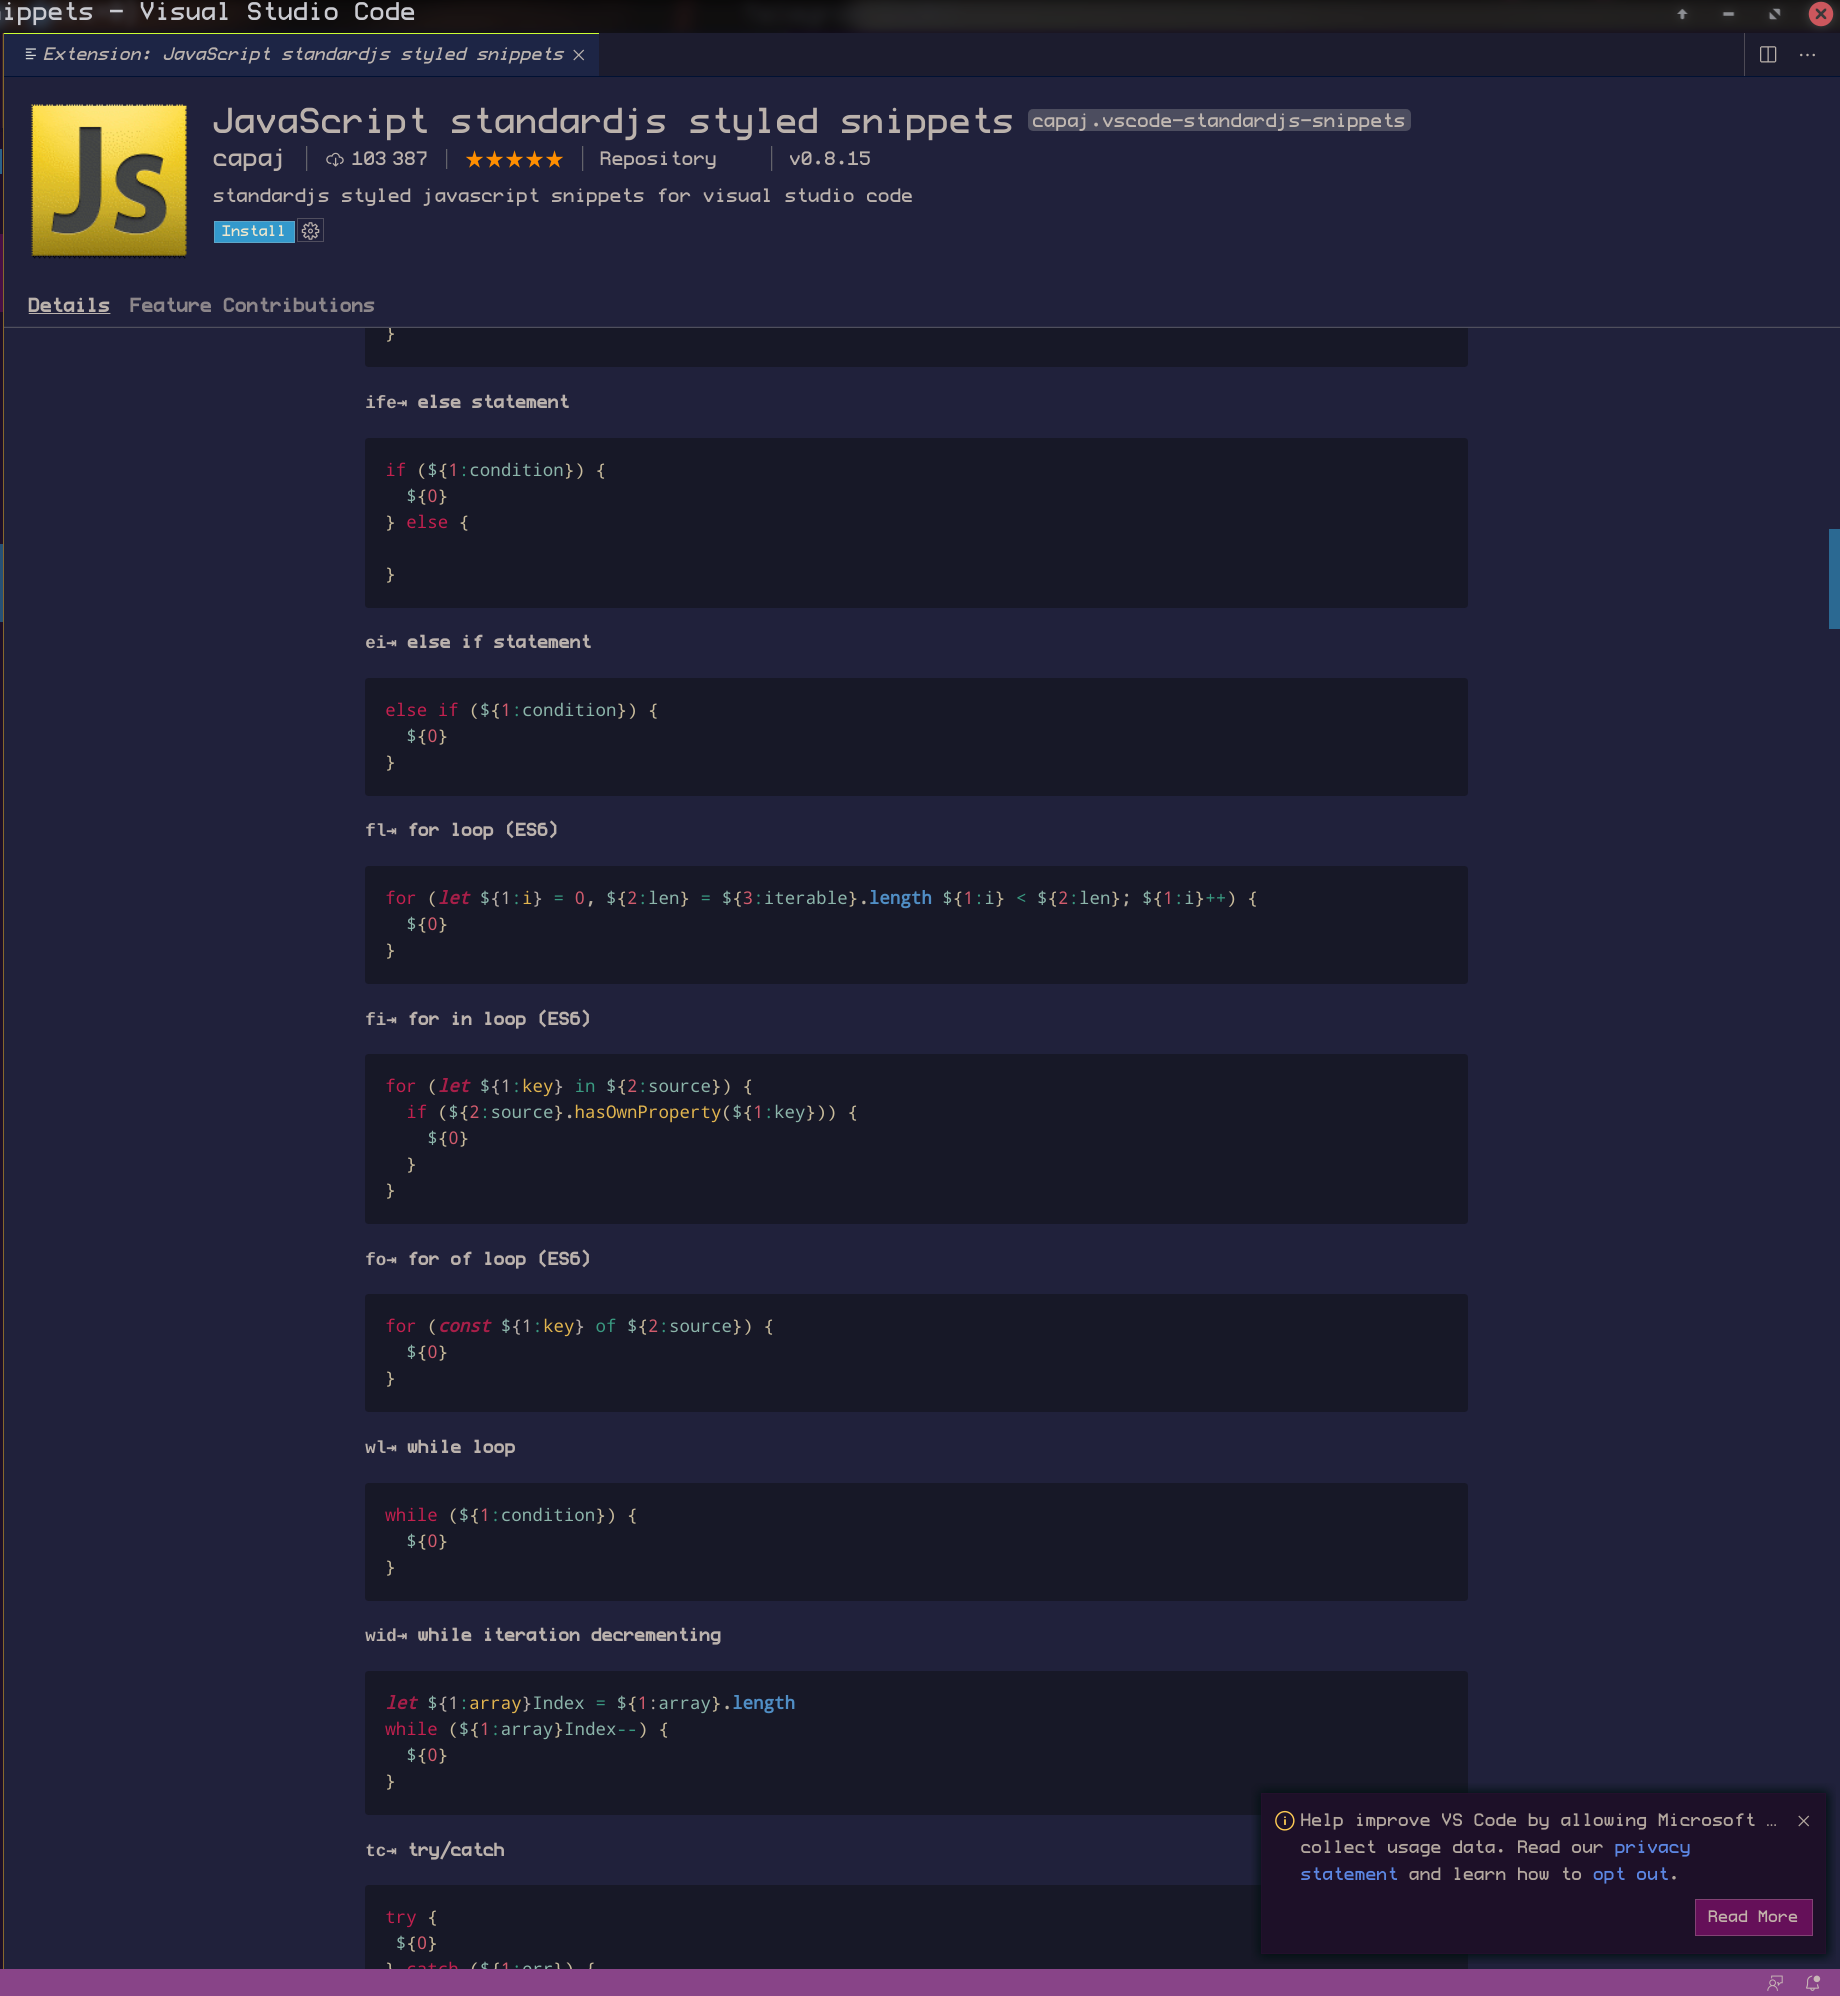
Task: Click the version label v0.8.15
Action: point(829,159)
